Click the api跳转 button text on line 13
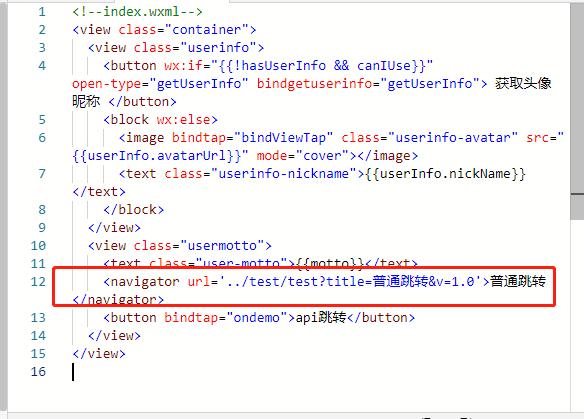The height and width of the screenshot is (419, 584). coord(321,318)
